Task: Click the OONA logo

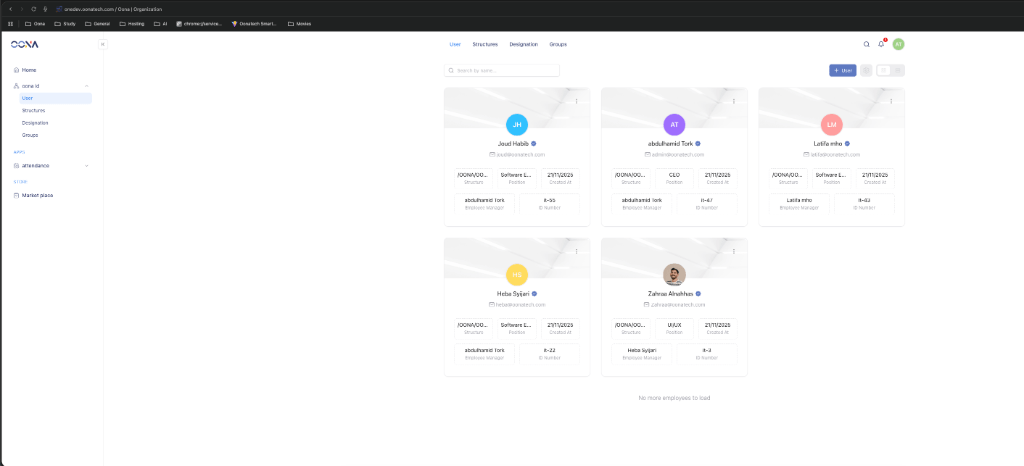Action: 25,44
